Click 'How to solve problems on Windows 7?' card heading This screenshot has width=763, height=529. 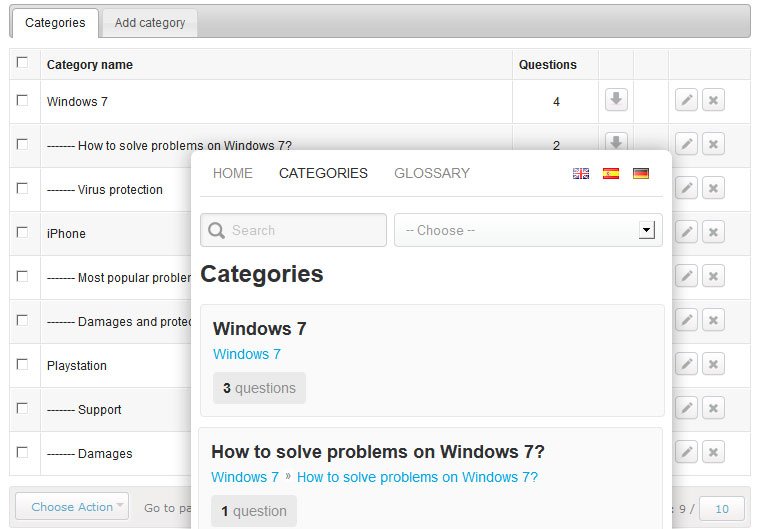pos(378,452)
